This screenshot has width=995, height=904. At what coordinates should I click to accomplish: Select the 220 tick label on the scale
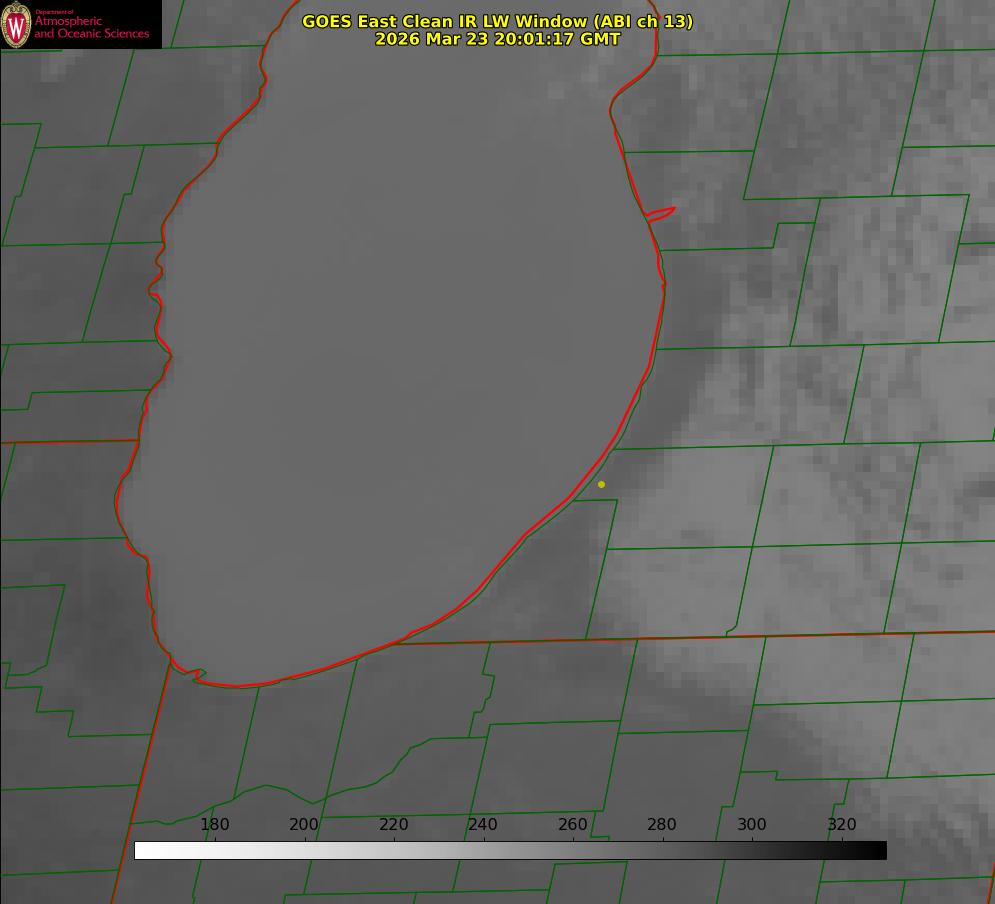394,825
